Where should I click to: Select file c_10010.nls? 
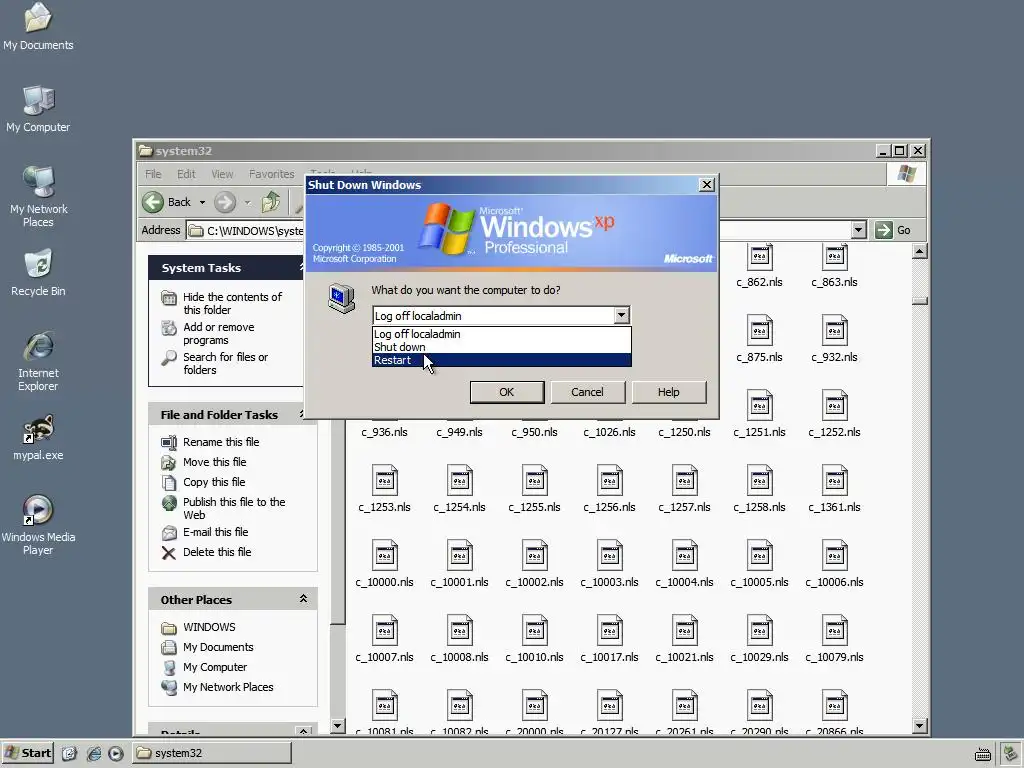pos(534,639)
